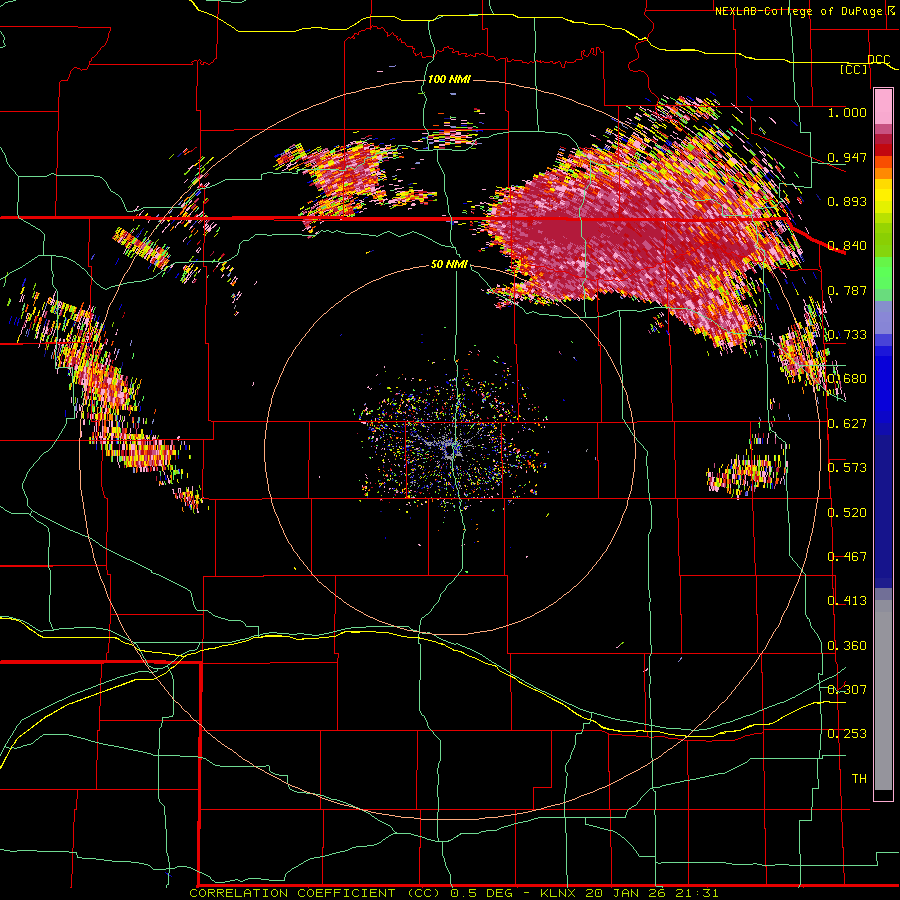Click the 0.360 scale value
This screenshot has height=900, width=900.
[847, 646]
